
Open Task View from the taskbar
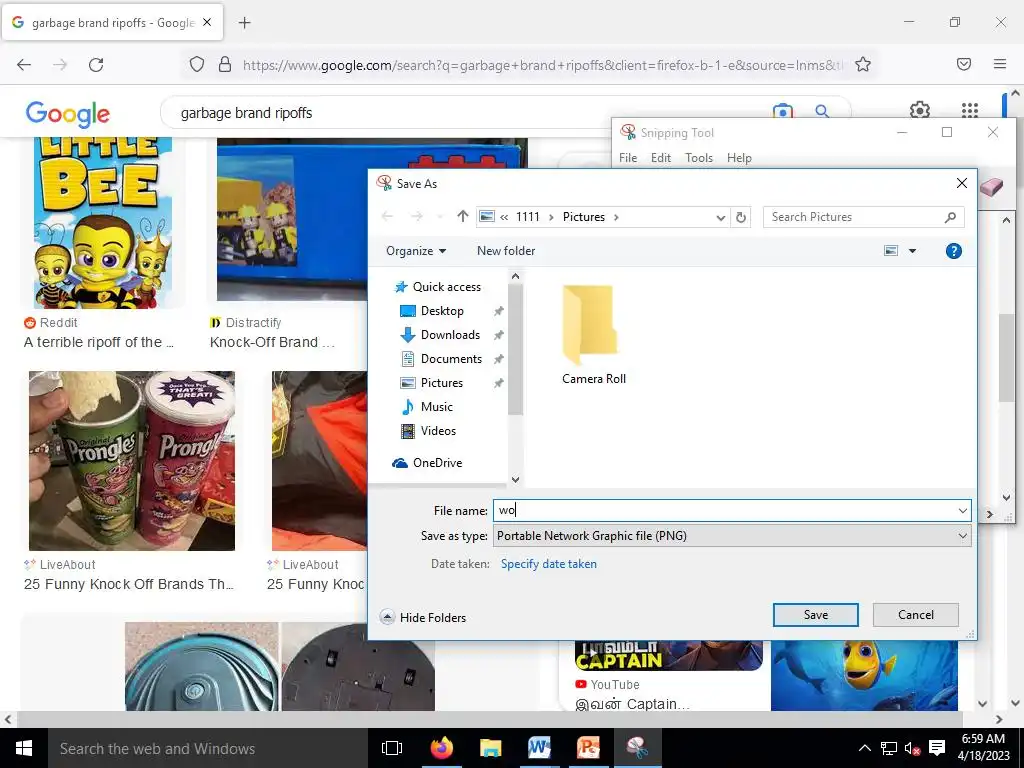coord(392,748)
